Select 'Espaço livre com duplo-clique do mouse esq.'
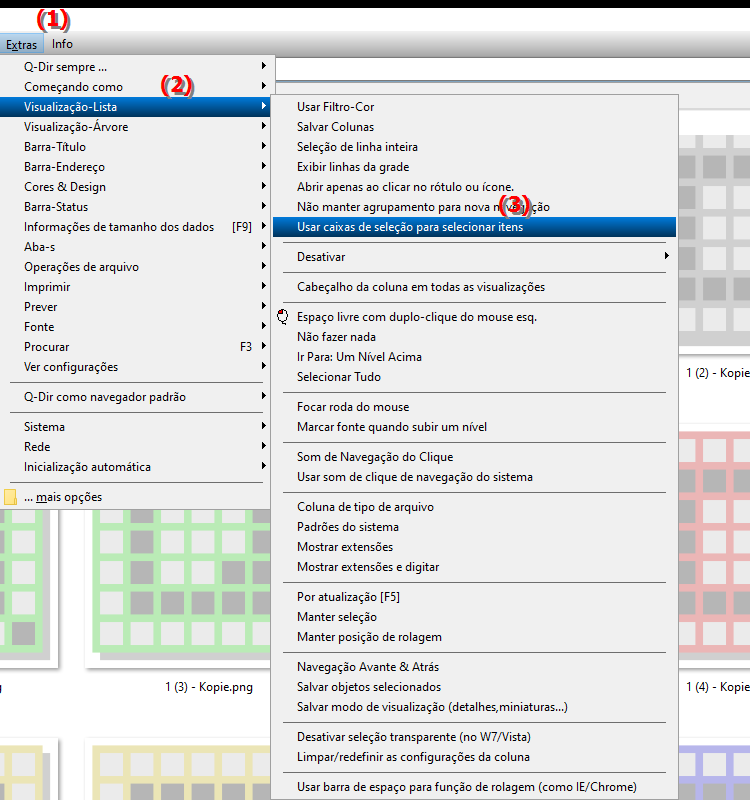750x800 pixels. coord(474,317)
